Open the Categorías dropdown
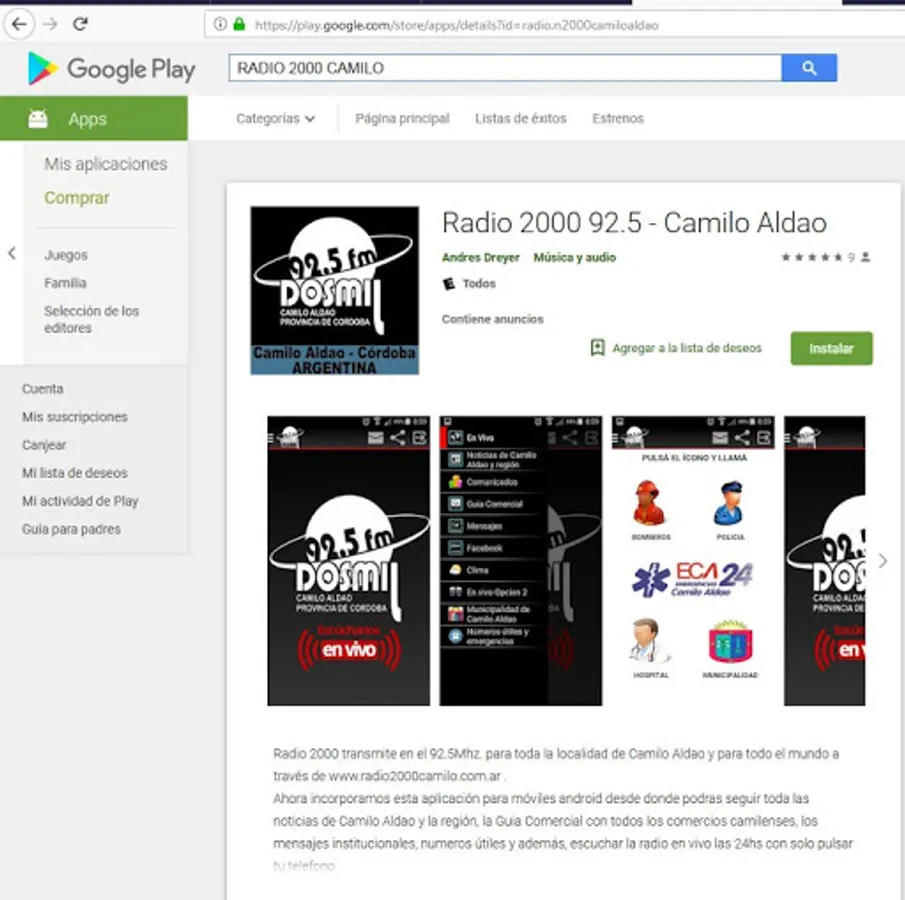Screen dimensions: 905x900 (x=275, y=119)
